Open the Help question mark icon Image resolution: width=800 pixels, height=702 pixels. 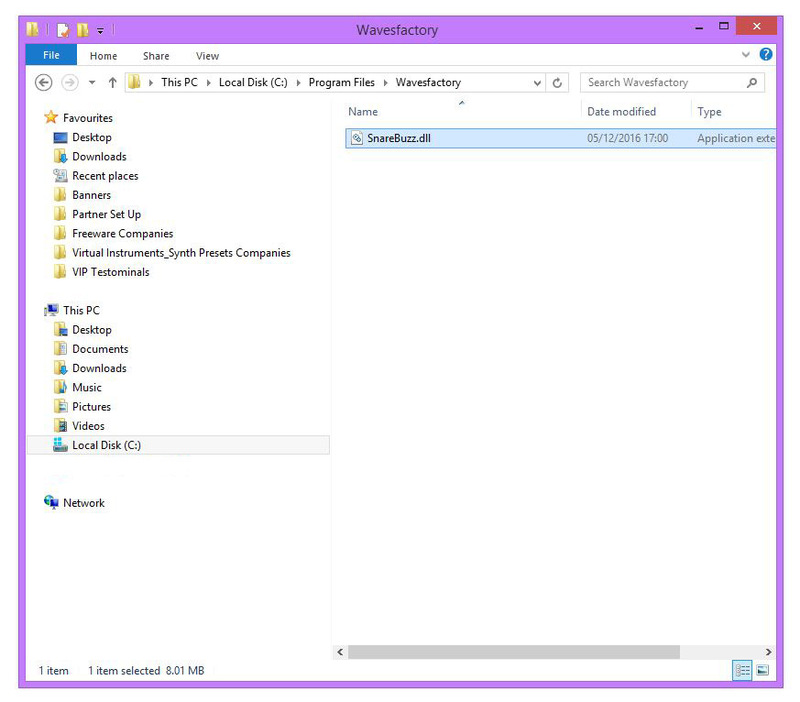(765, 55)
